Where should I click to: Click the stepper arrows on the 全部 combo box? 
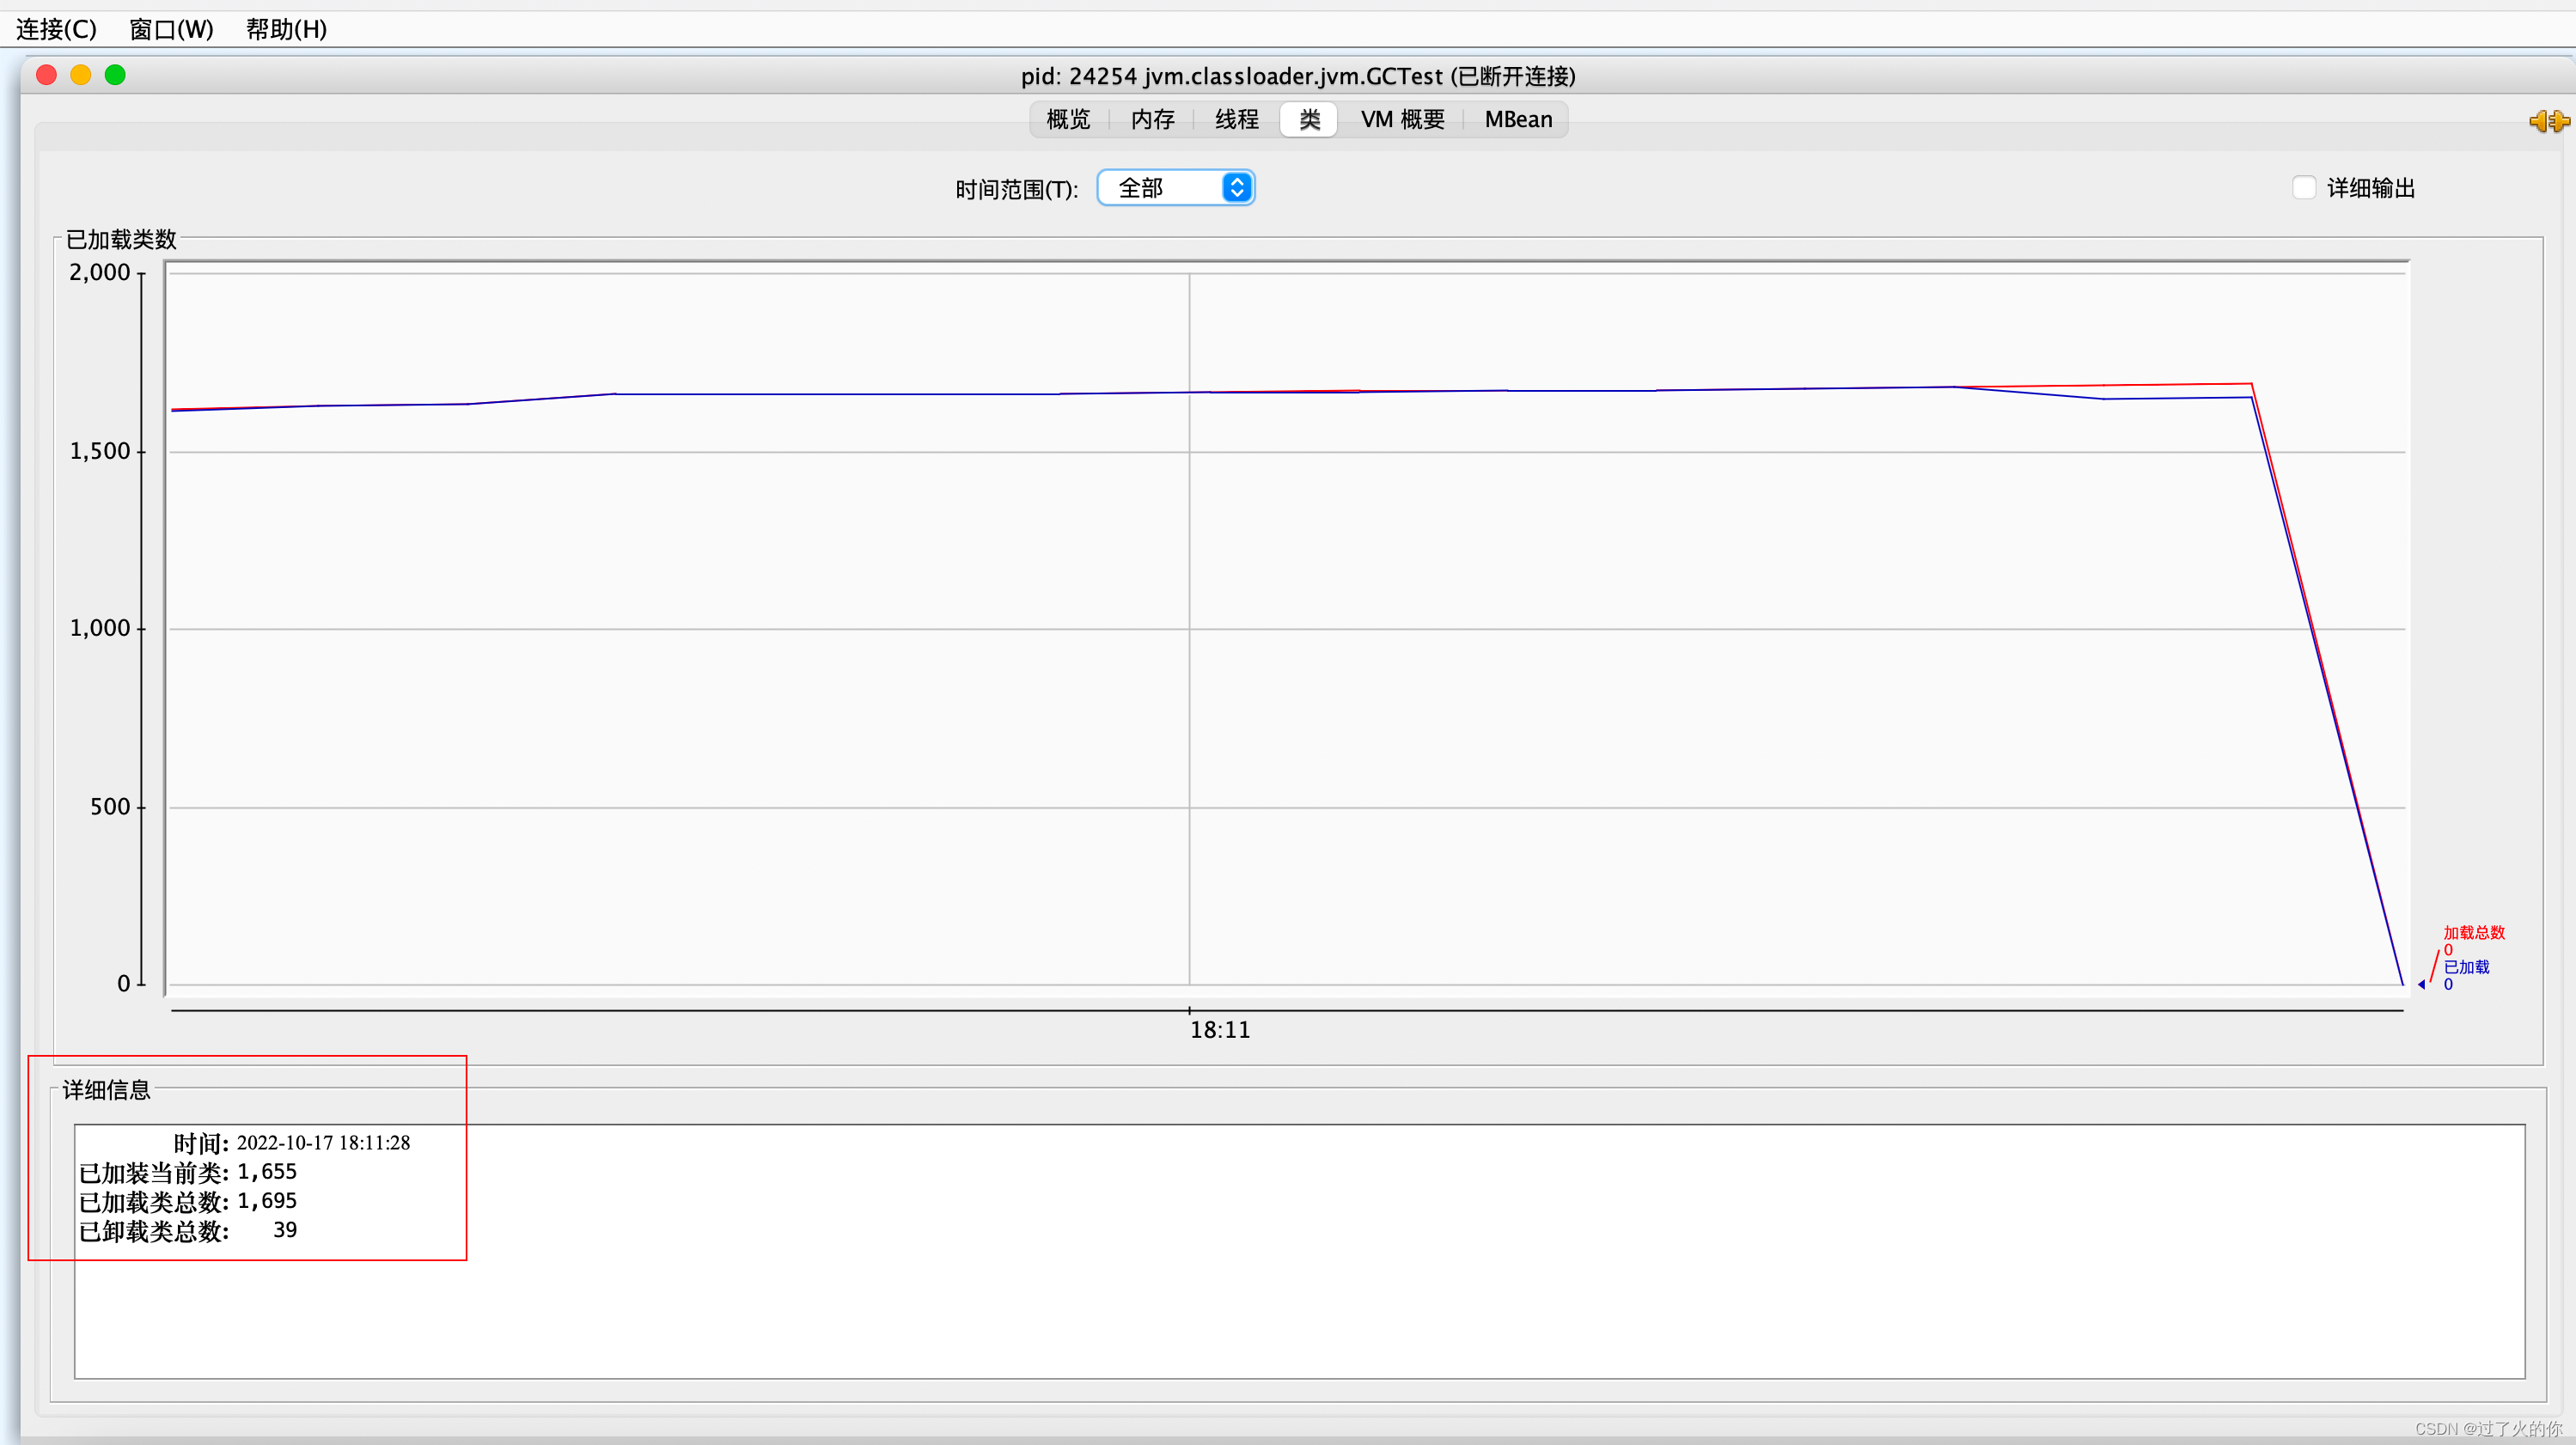1237,188
